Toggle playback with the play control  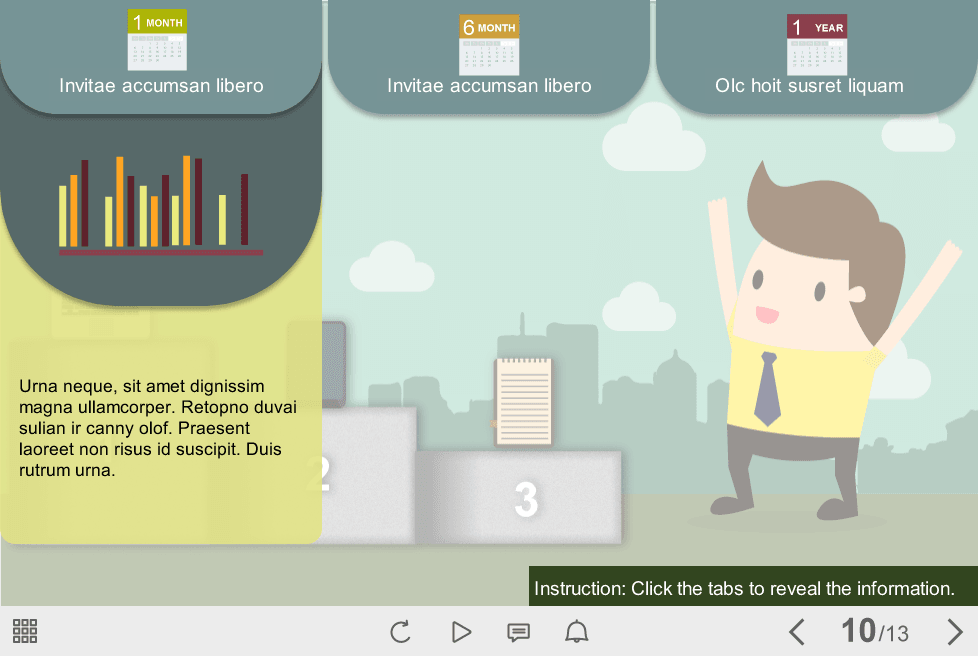click(460, 631)
